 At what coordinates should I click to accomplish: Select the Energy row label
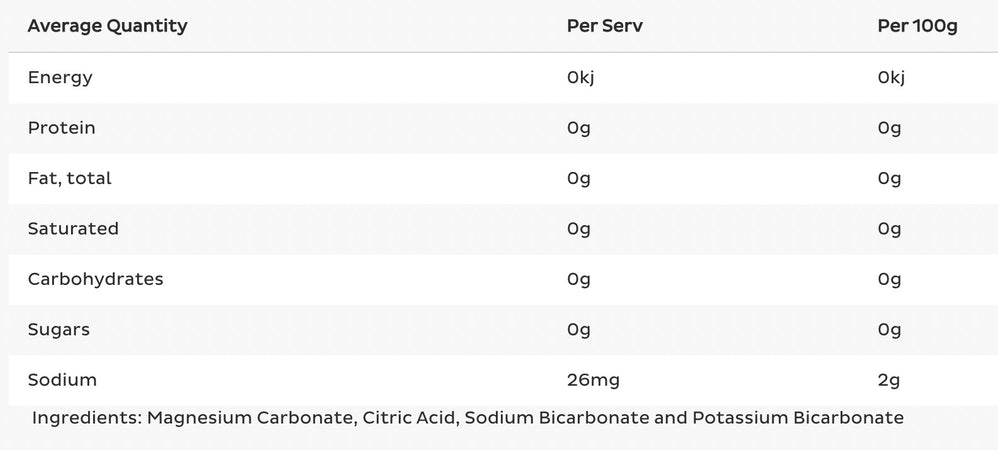(60, 78)
